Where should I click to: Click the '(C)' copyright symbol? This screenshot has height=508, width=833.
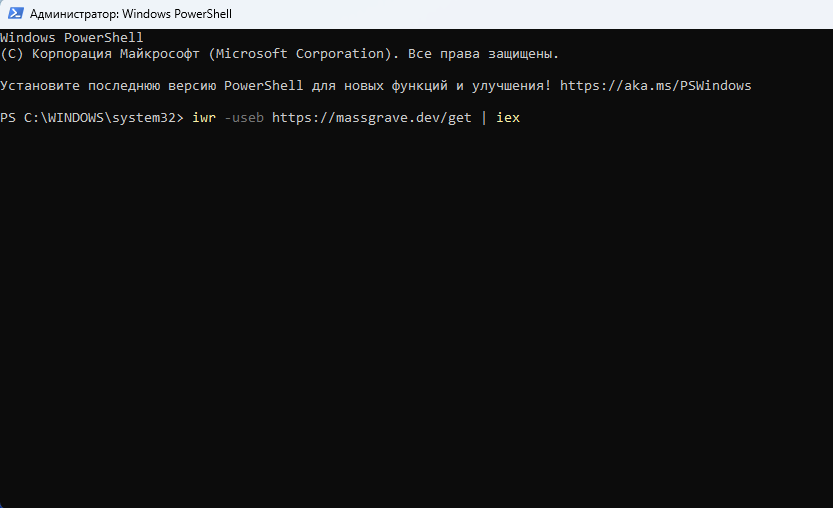pos(12,54)
